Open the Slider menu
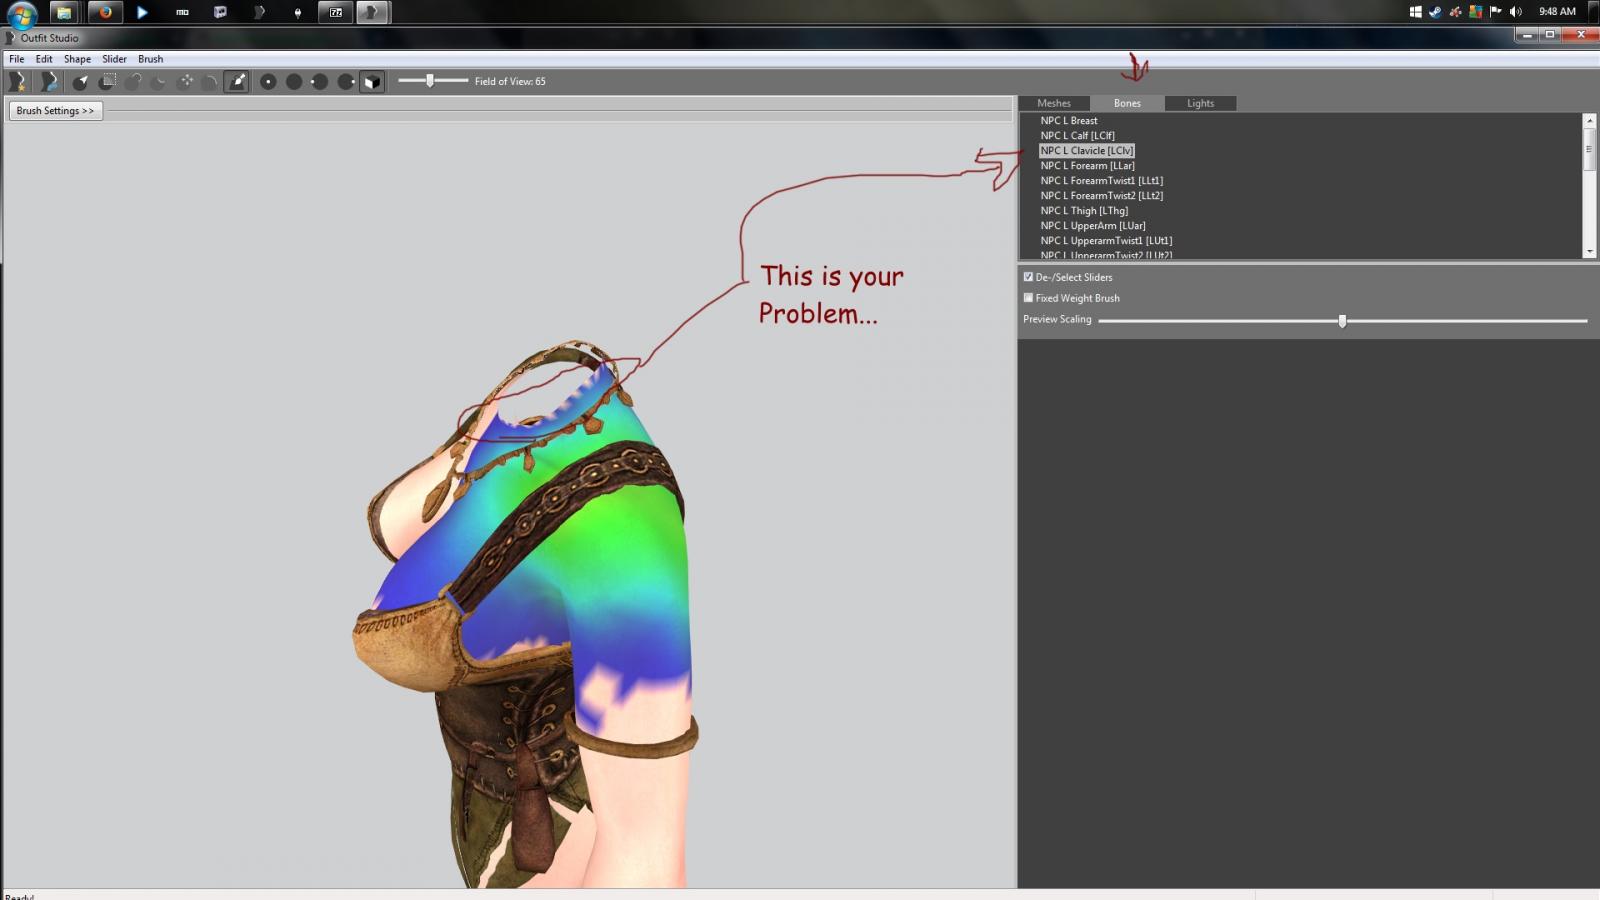The image size is (1600, 900). pos(114,59)
